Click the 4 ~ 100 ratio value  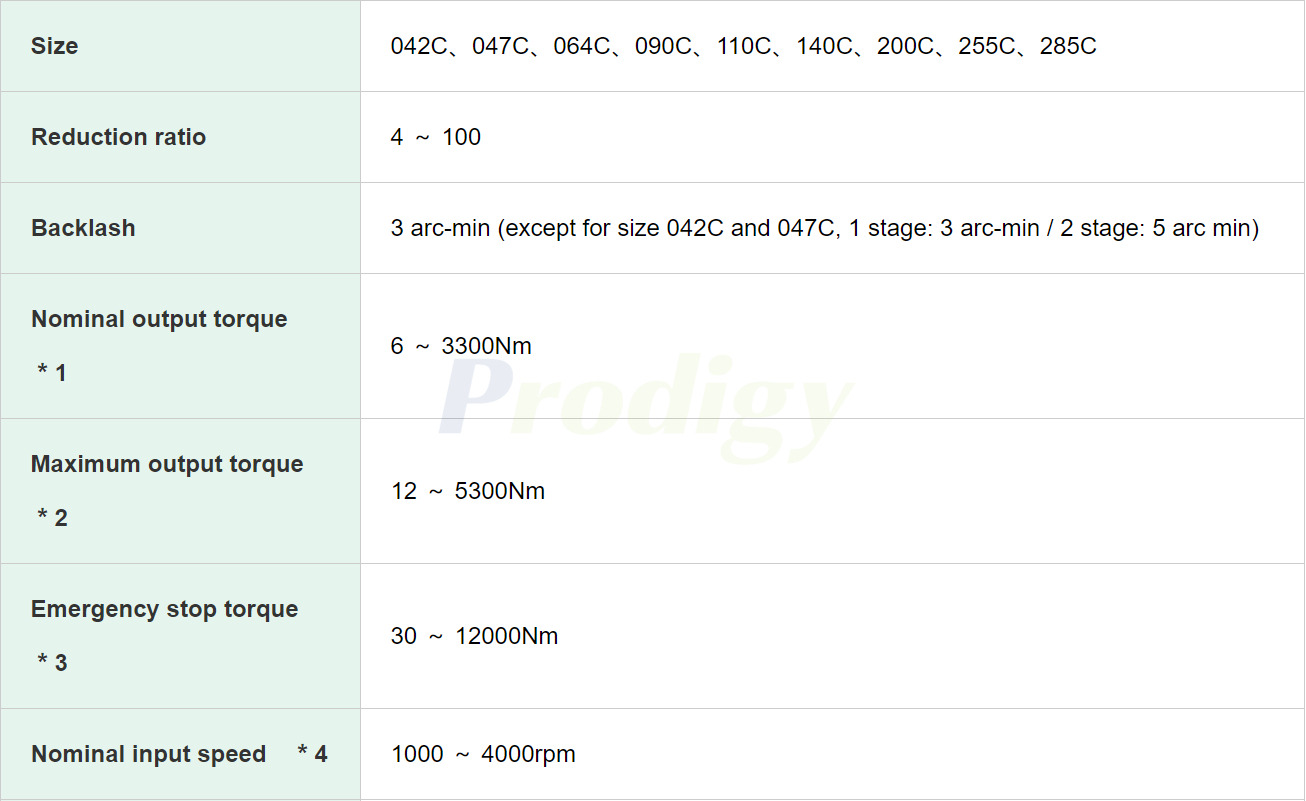pyautogui.click(x=436, y=137)
